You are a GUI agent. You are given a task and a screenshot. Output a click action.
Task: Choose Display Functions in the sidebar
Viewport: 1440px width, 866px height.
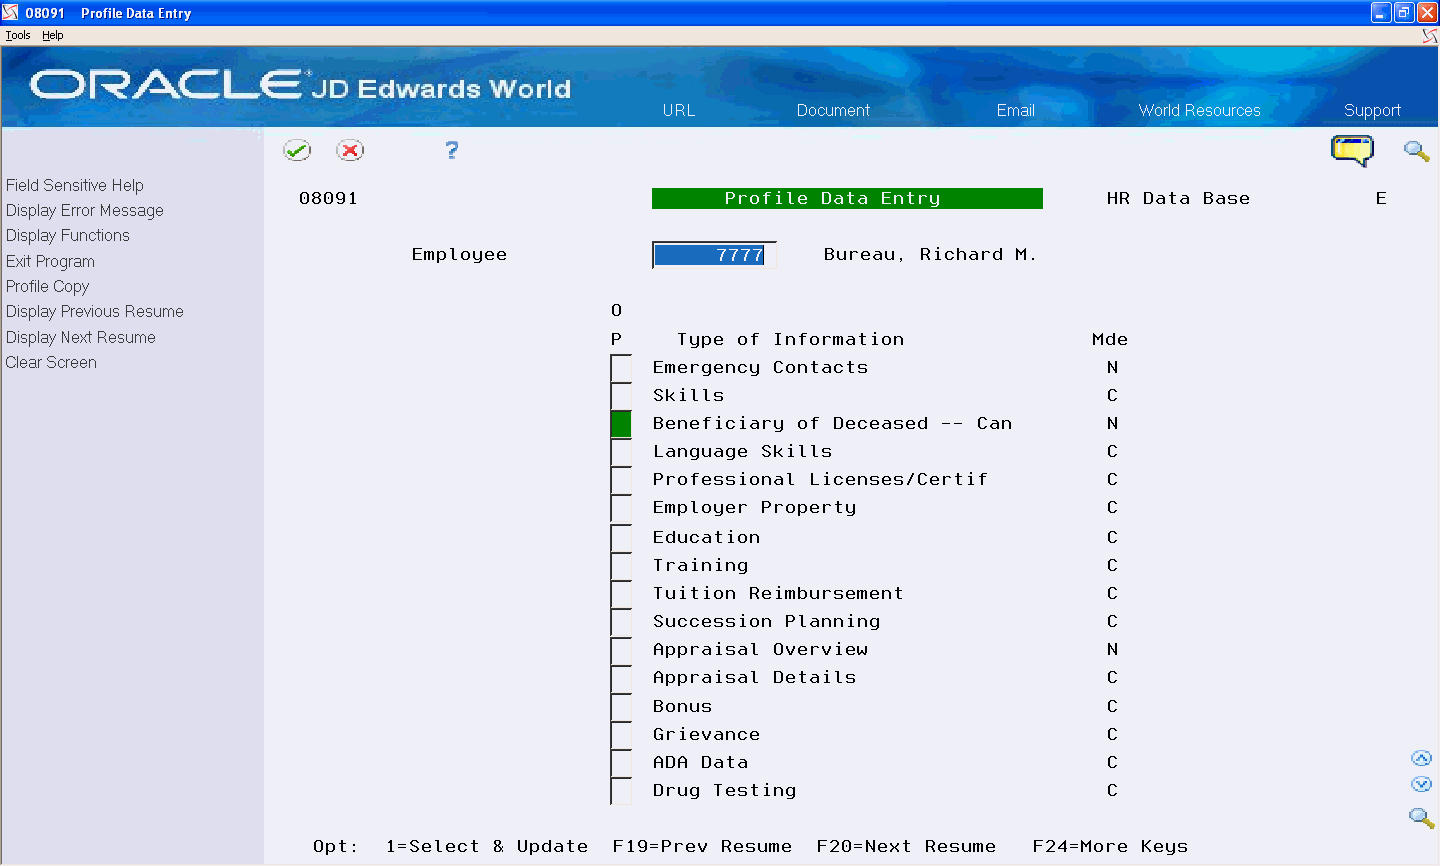click(68, 235)
